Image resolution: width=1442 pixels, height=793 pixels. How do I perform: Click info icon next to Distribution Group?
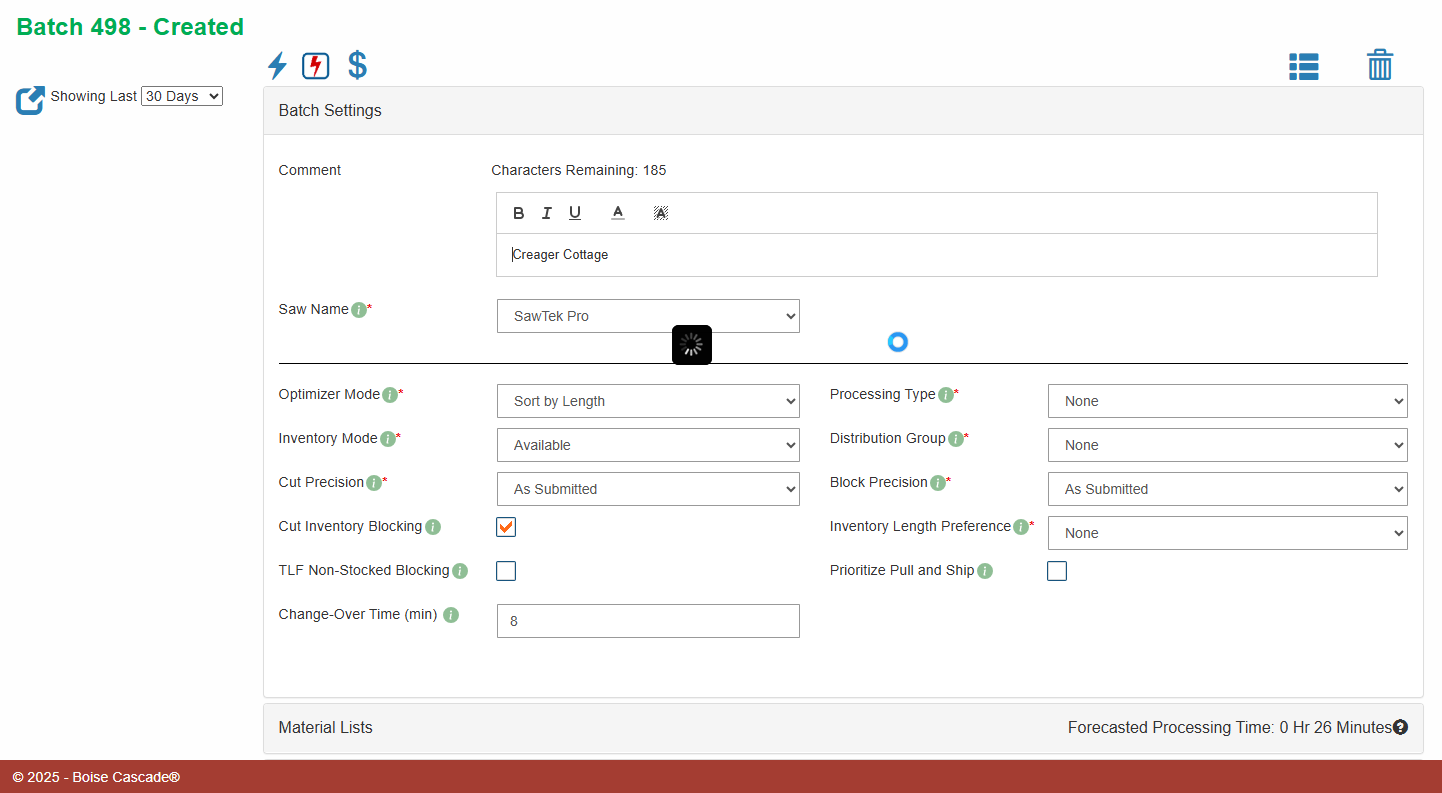coord(956,439)
